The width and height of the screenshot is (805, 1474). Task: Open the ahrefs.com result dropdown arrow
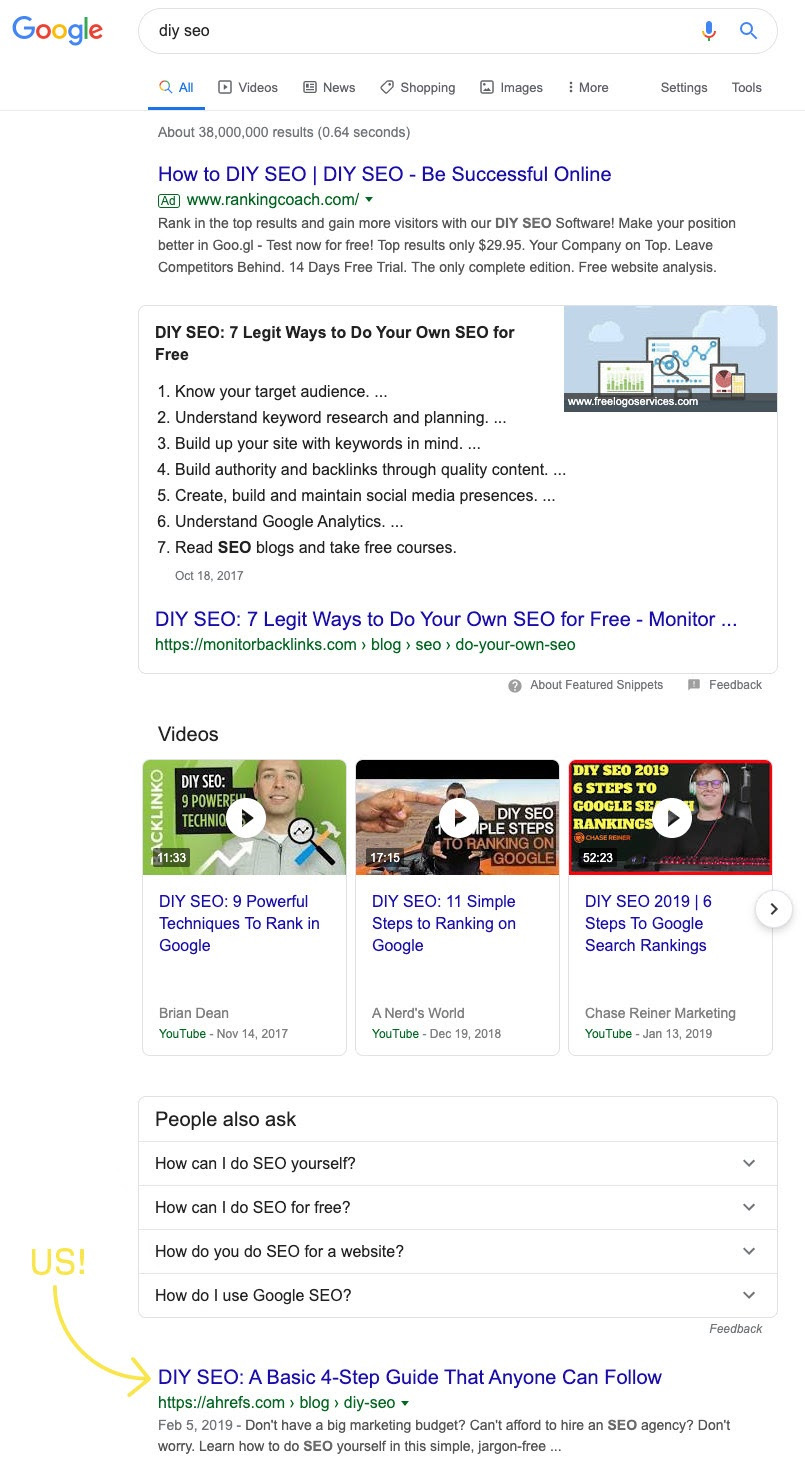(x=405, y=1403)
